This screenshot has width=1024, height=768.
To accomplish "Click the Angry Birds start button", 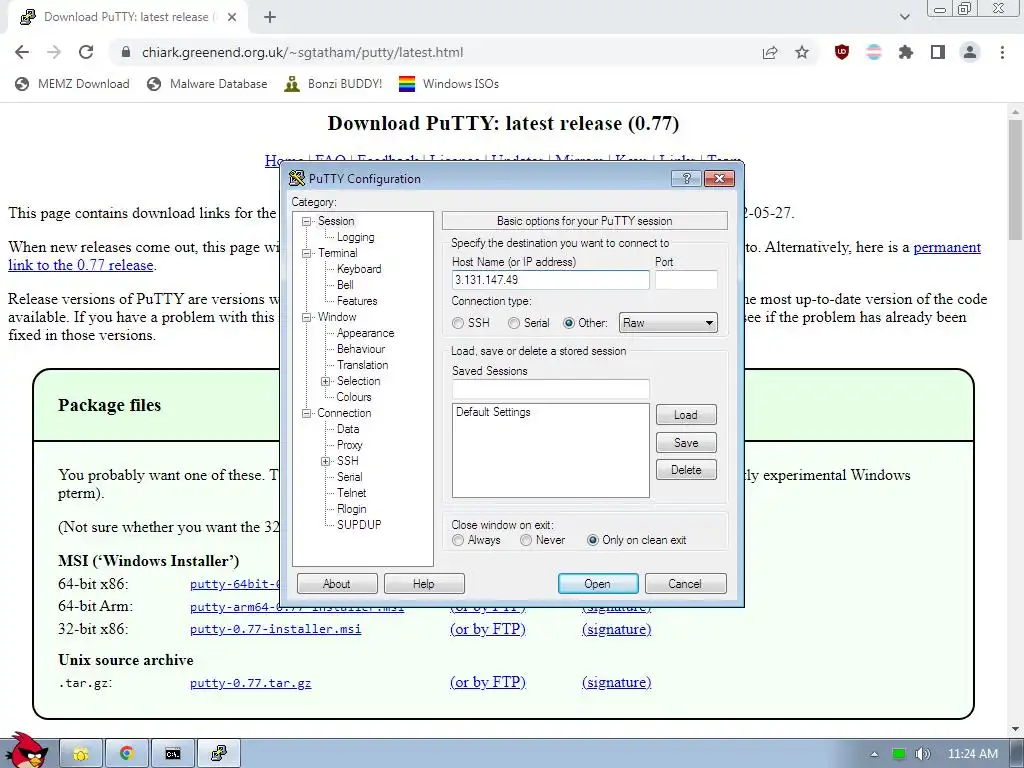I will (x=27, y=750).
